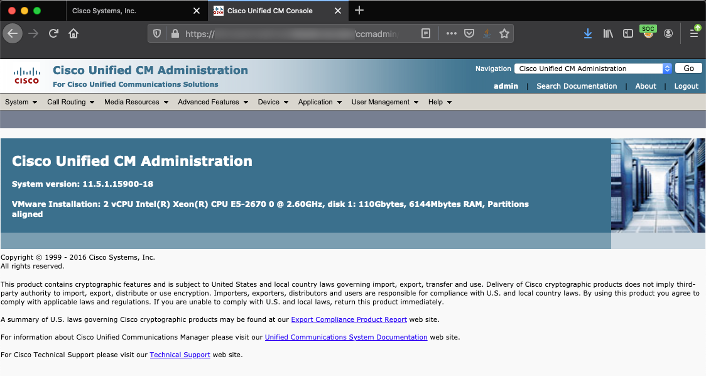Click the SOC extension icon
Viewport: 706px width, 376px height.
point(648,32)
